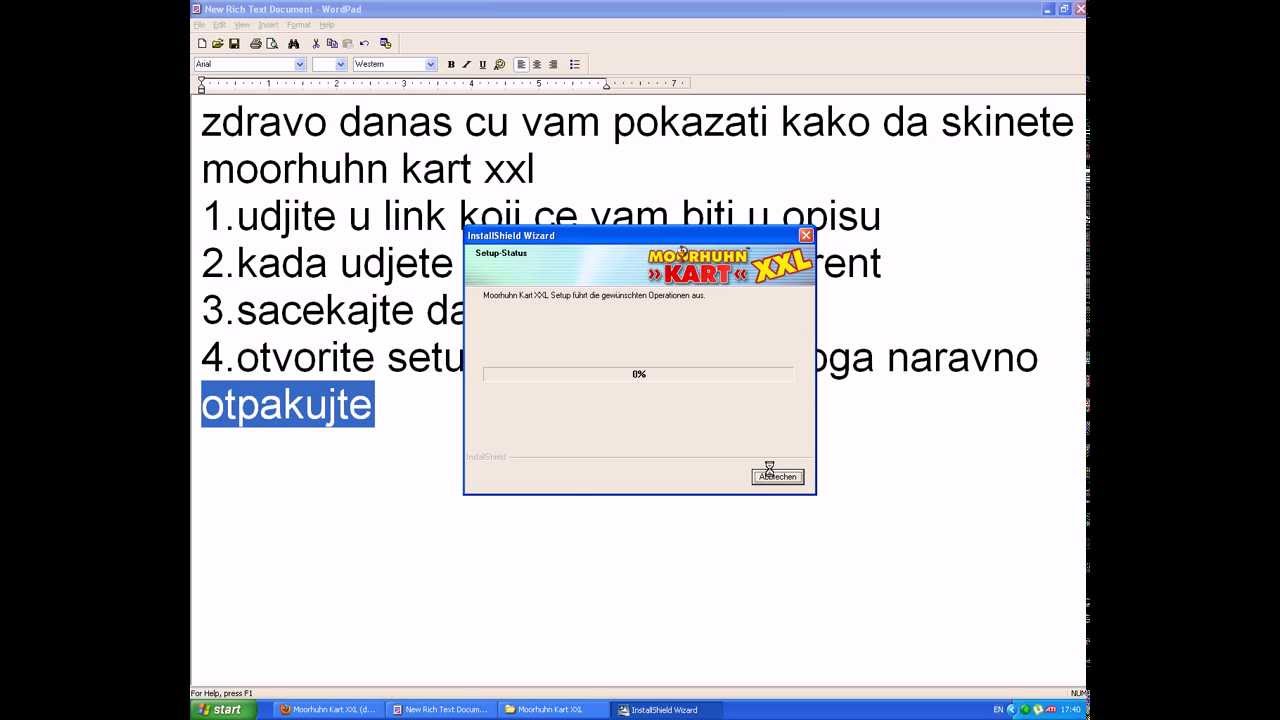Click the Start button on the taskbar
Viewport: 1280px width, 720px height.
(x=224, y=710)
